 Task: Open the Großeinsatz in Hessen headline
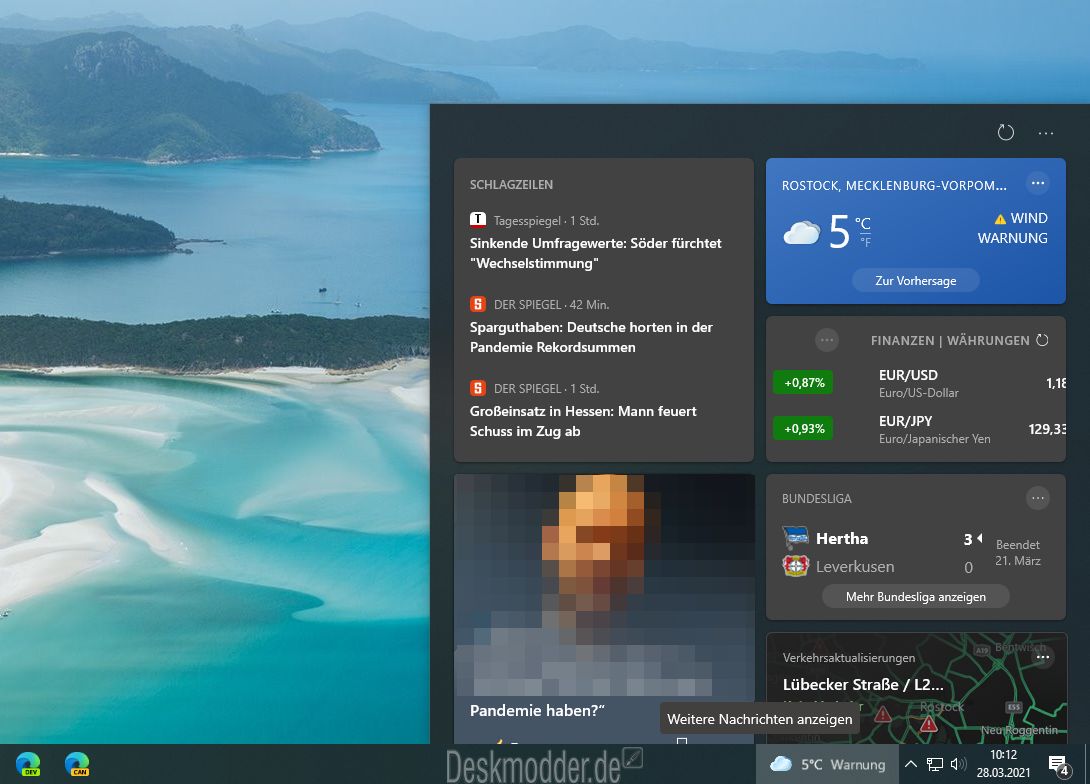click(x=583, y=421)
